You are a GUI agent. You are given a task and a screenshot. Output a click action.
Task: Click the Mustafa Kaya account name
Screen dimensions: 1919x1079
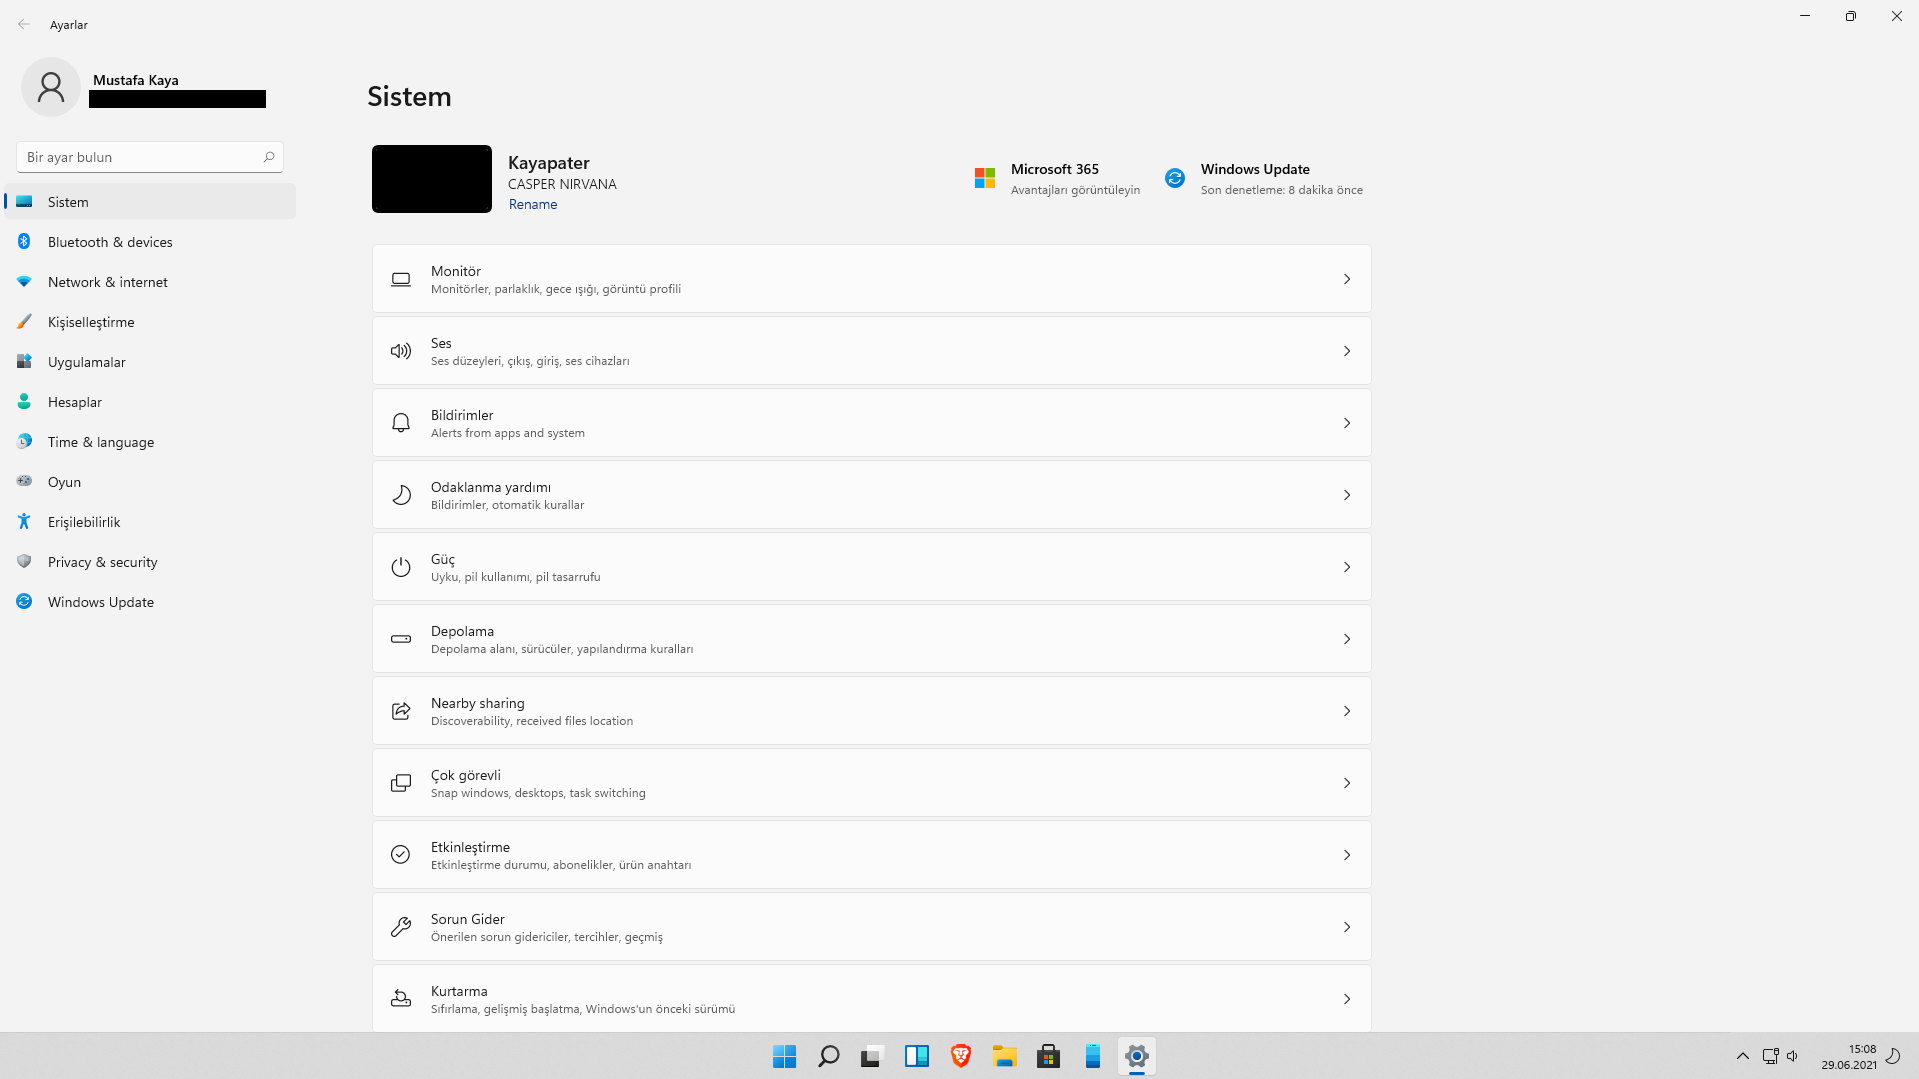click(136, 80)
